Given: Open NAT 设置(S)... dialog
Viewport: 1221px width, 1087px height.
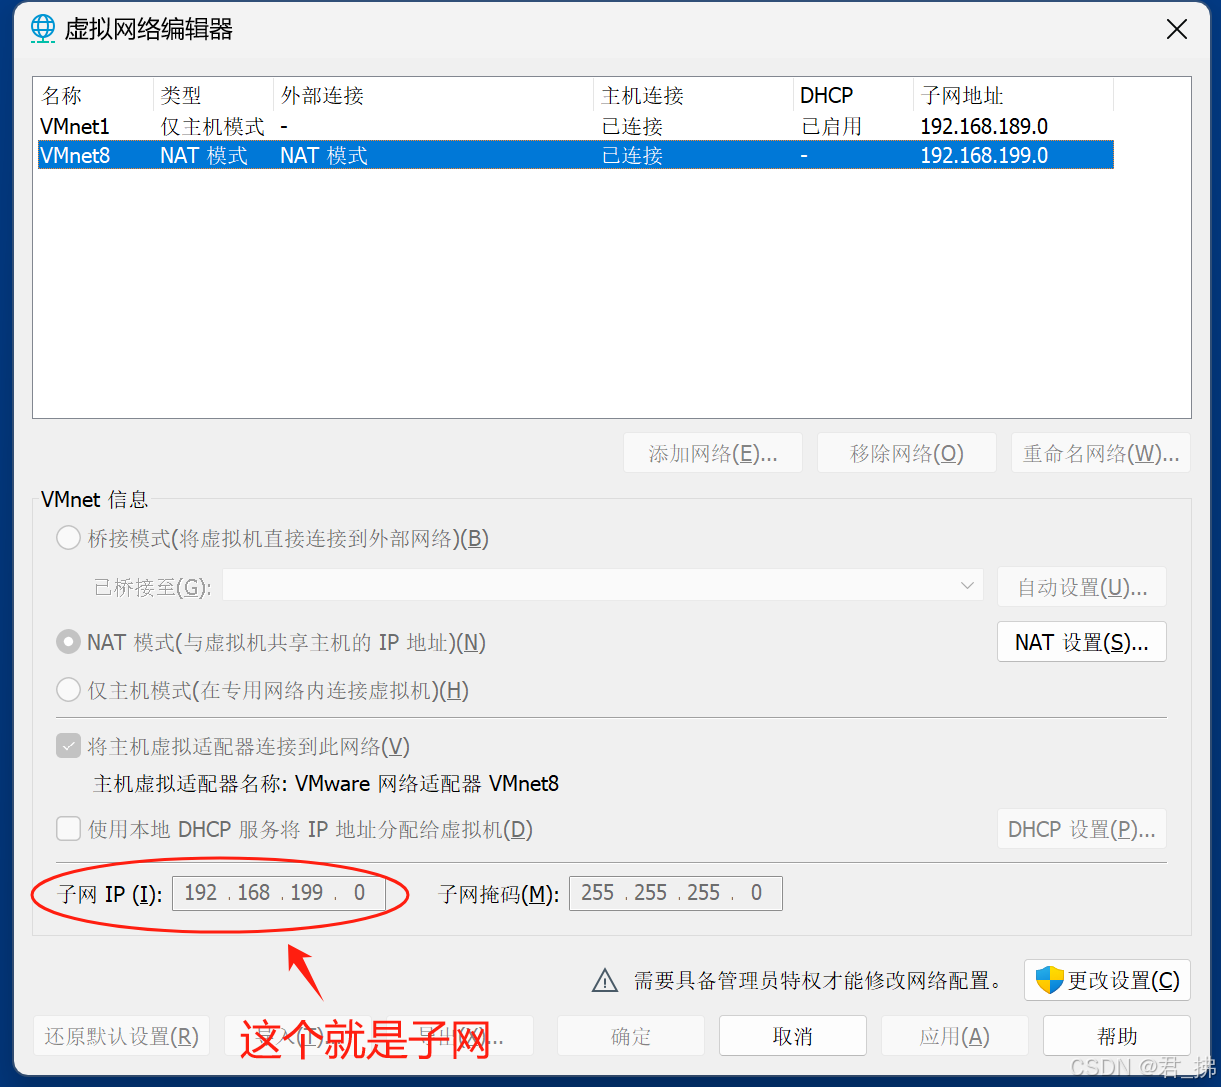Looking at the screenshot, I should click(1082, 642).
